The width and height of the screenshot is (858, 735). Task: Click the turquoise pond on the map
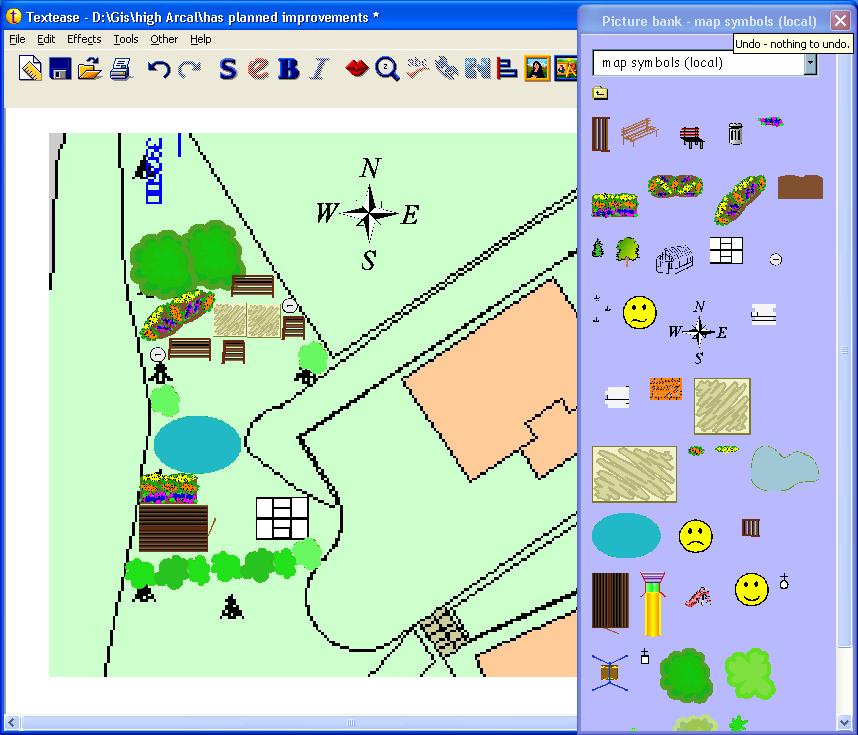[x=198, y=444]
